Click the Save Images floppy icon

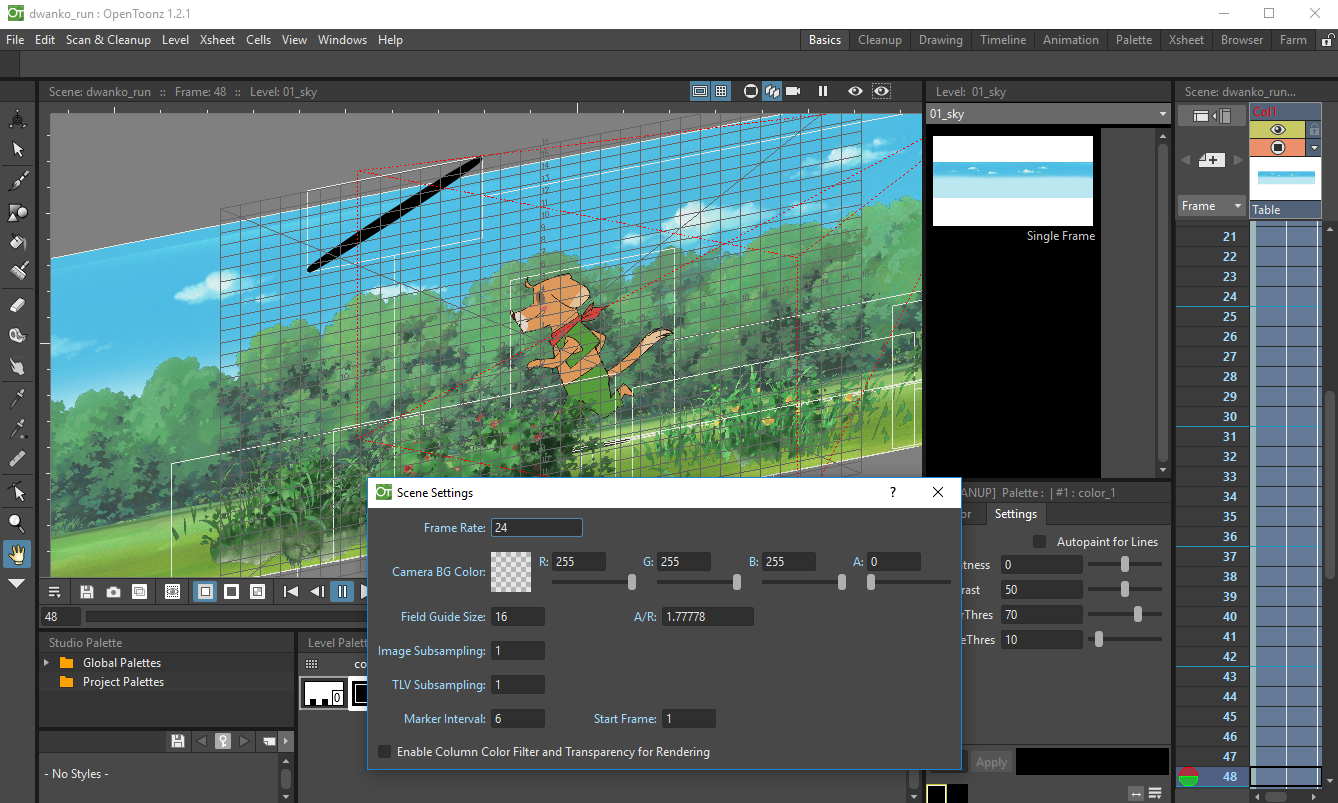(x=87, y=592)
